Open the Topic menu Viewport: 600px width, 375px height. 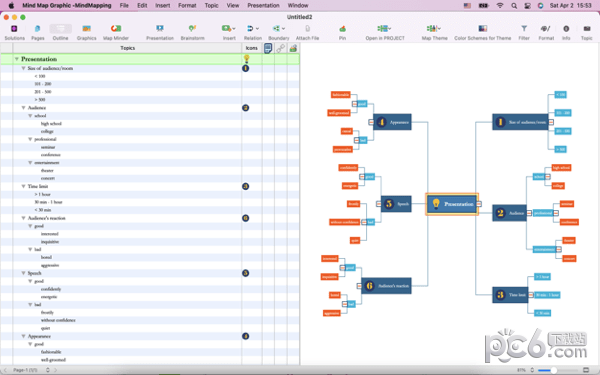[211, 5]
